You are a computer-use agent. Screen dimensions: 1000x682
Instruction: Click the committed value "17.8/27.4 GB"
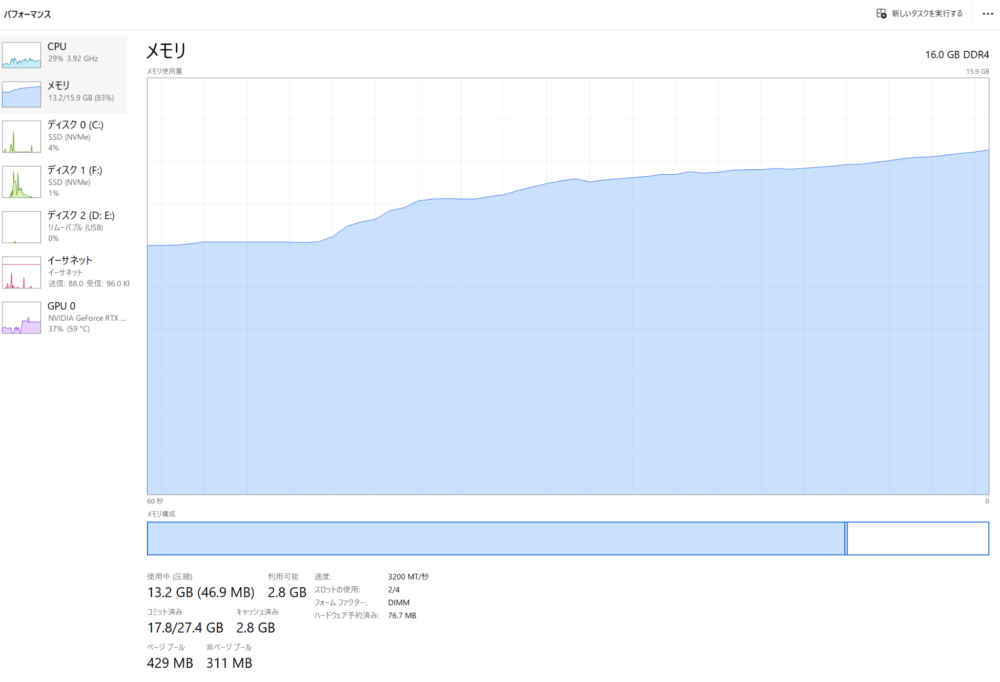(x=186, y=628)
